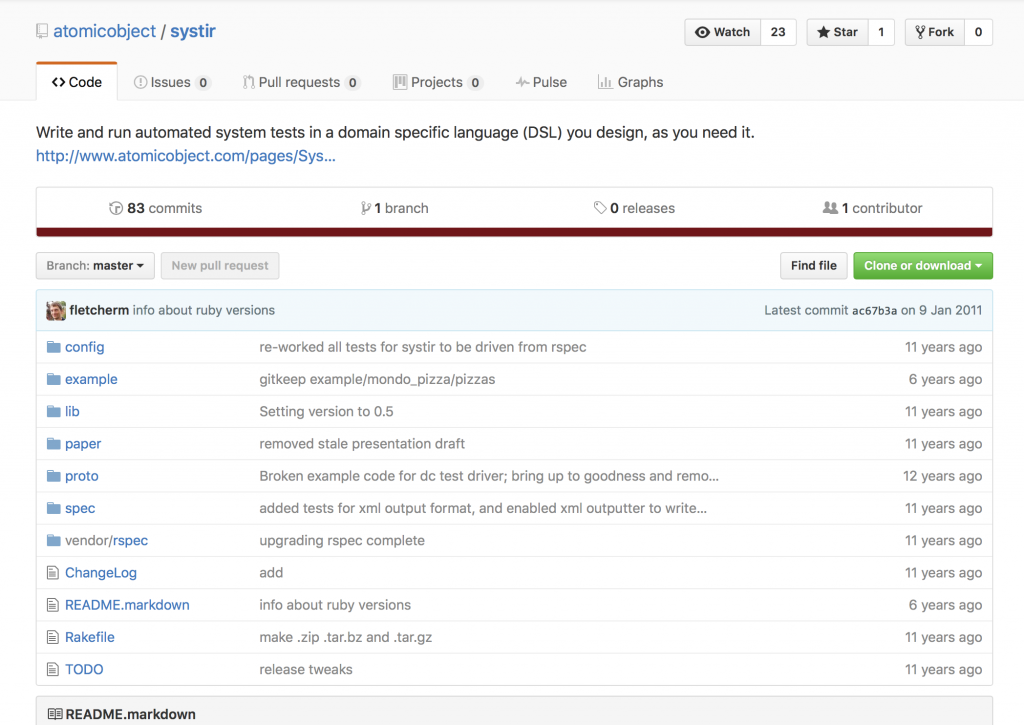
Task: Switch to the Code tab
Action: click(x=77, y=82)
